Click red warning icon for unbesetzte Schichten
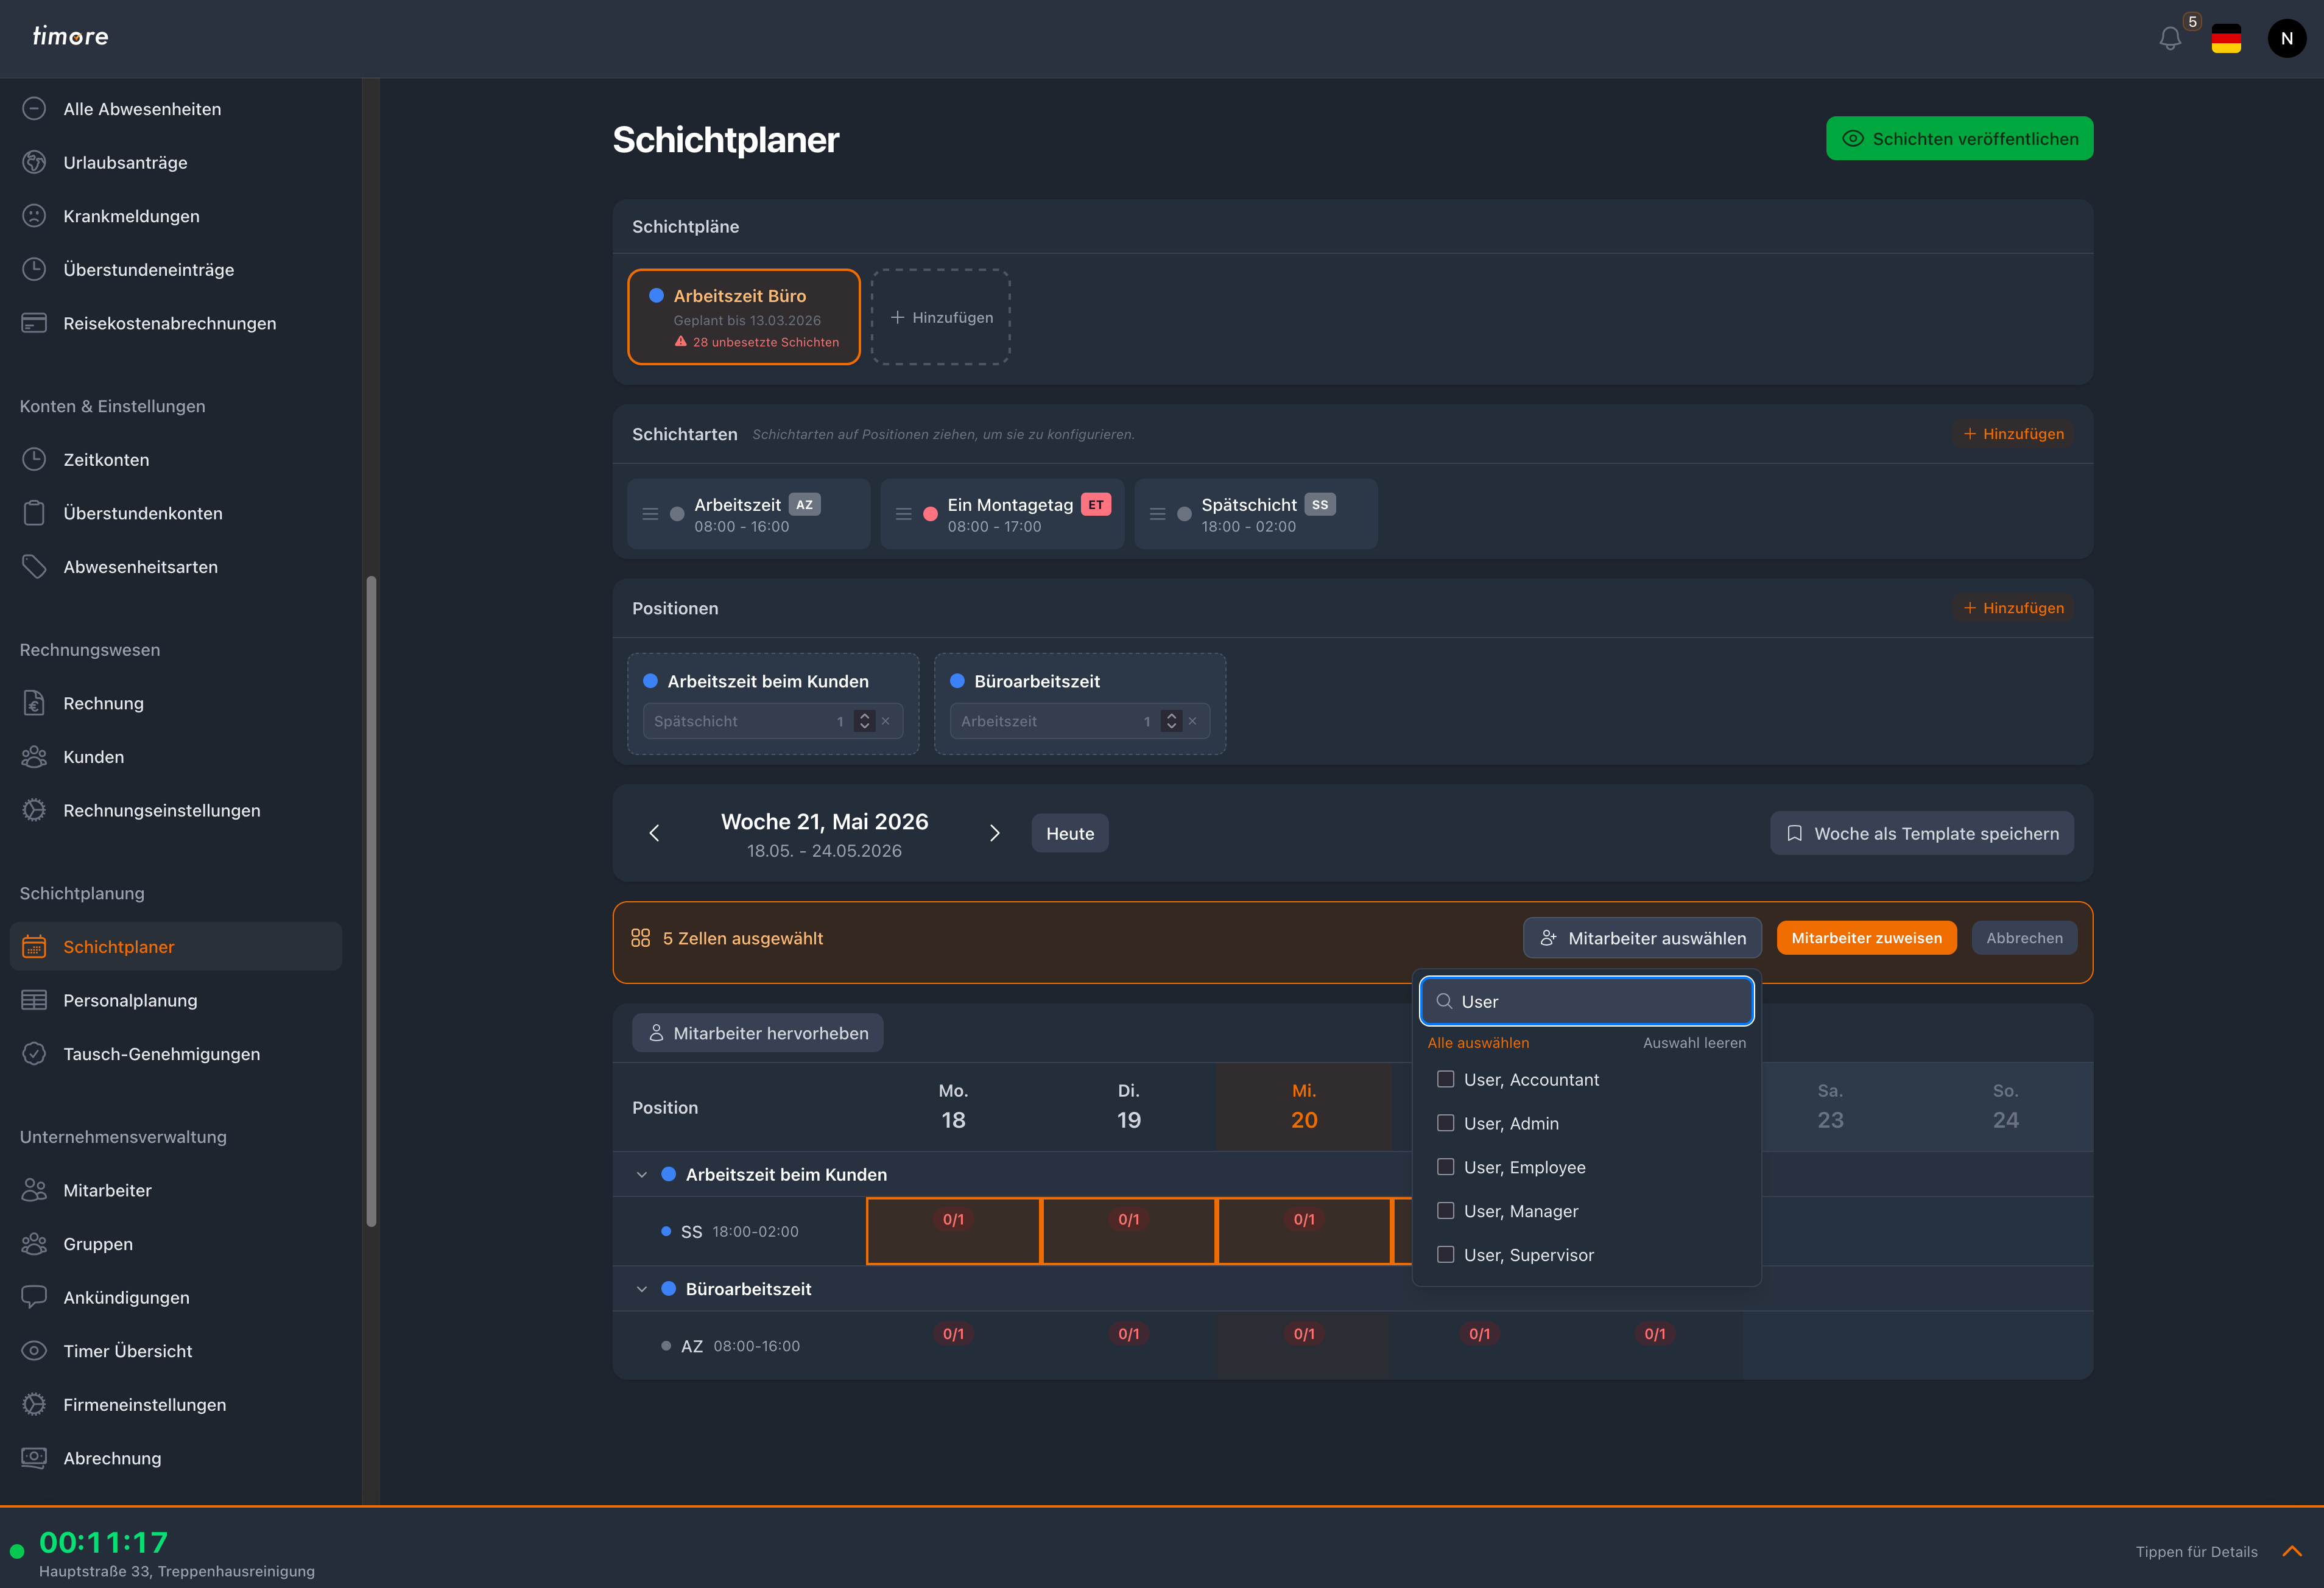 coord(681,341)
